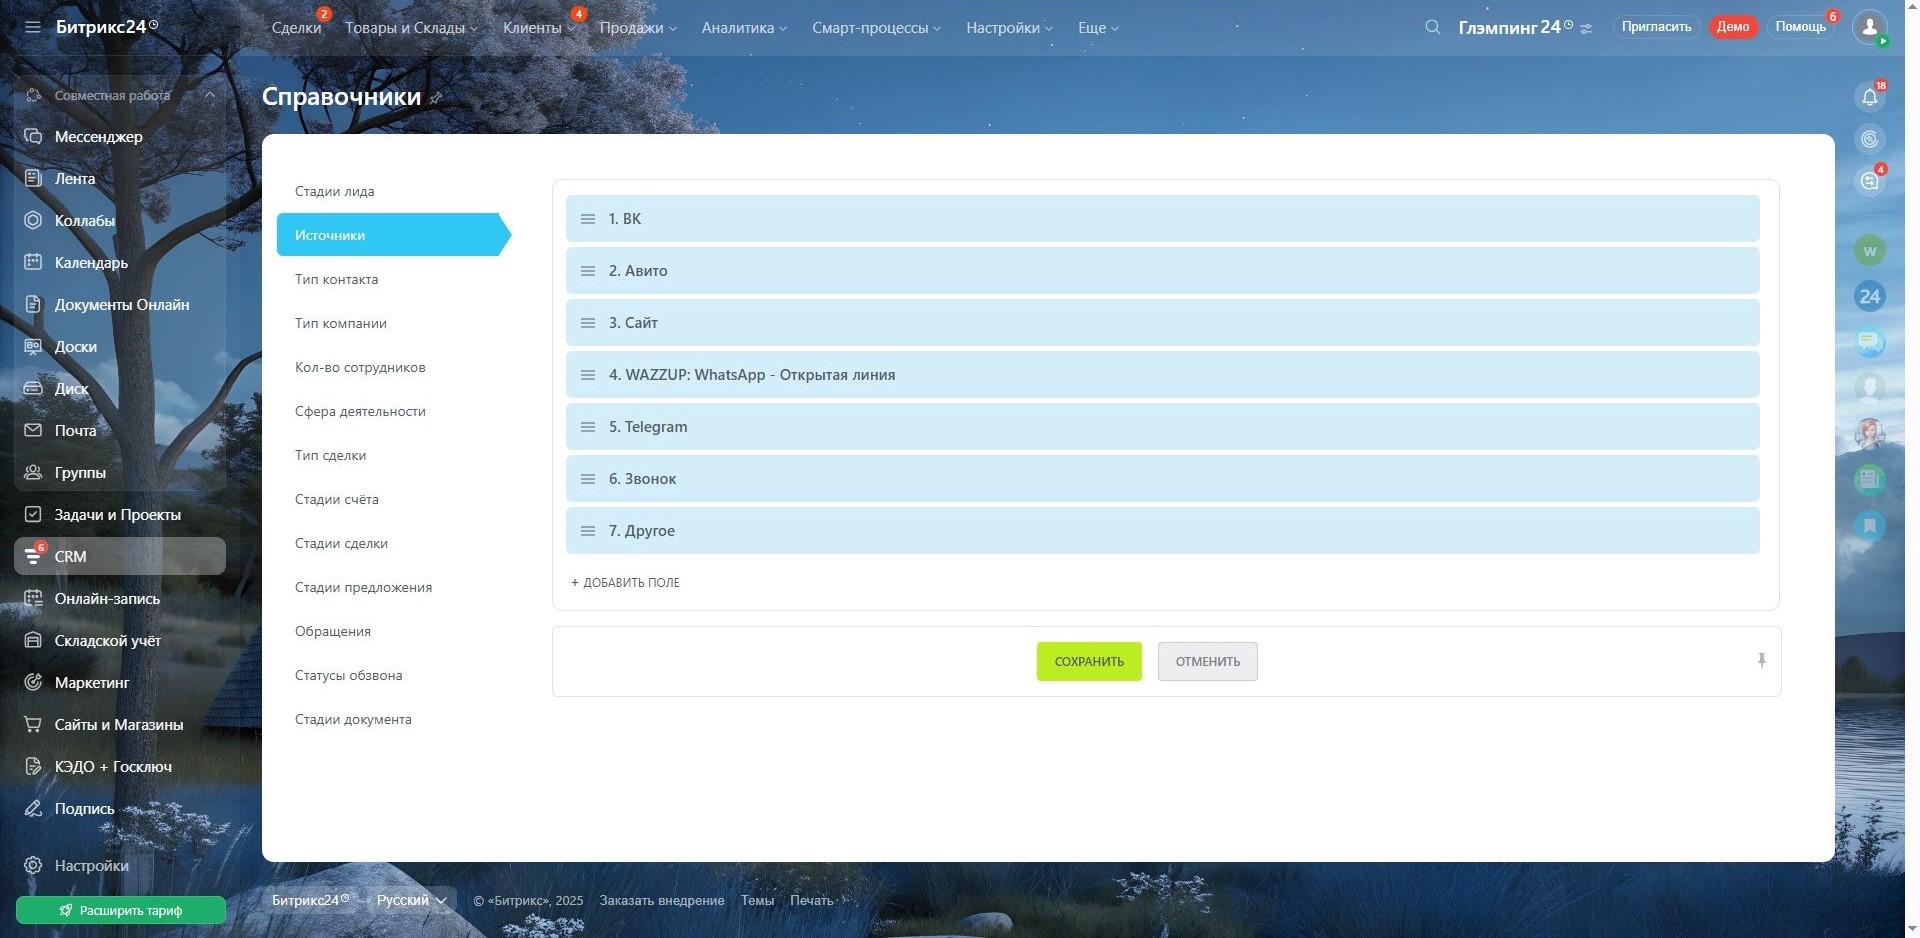Open the search magnifier icon in header
This screenshot has width=1920, height=938.
coord(1433,27)
